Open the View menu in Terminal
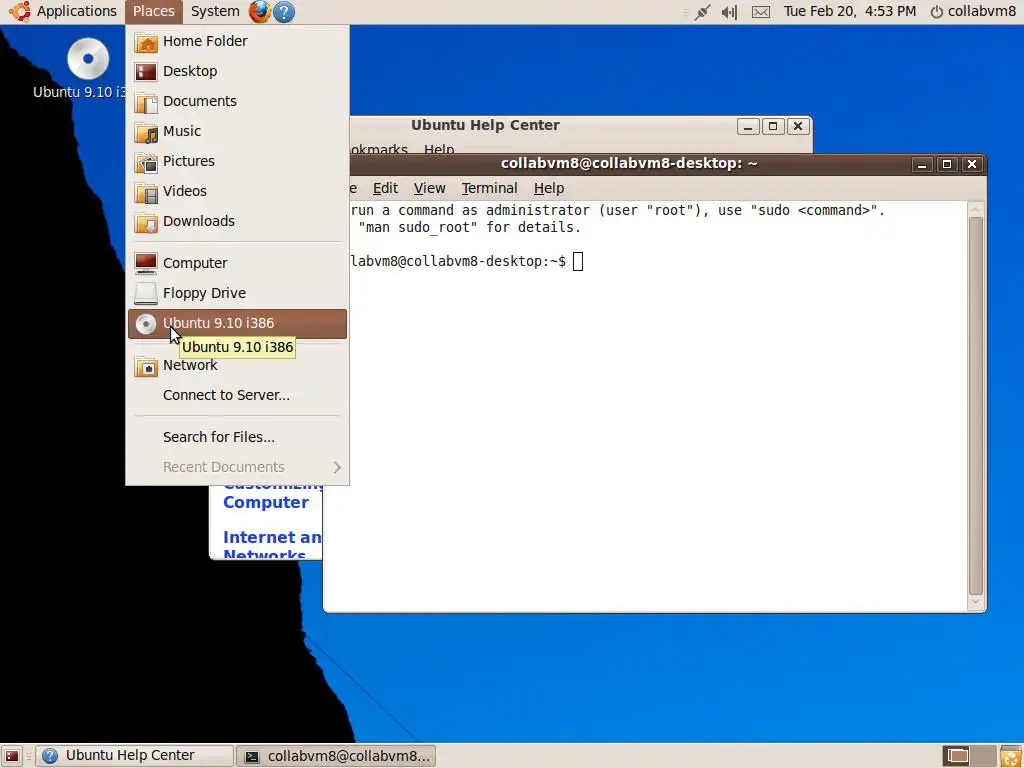The image size is (1024, 768). coord(429,188)
